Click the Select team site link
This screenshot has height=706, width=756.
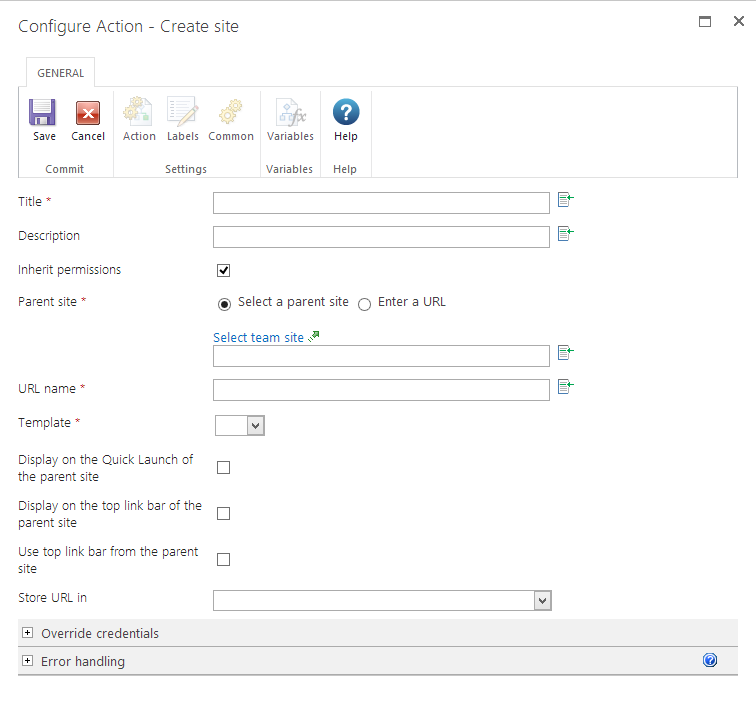258,337
